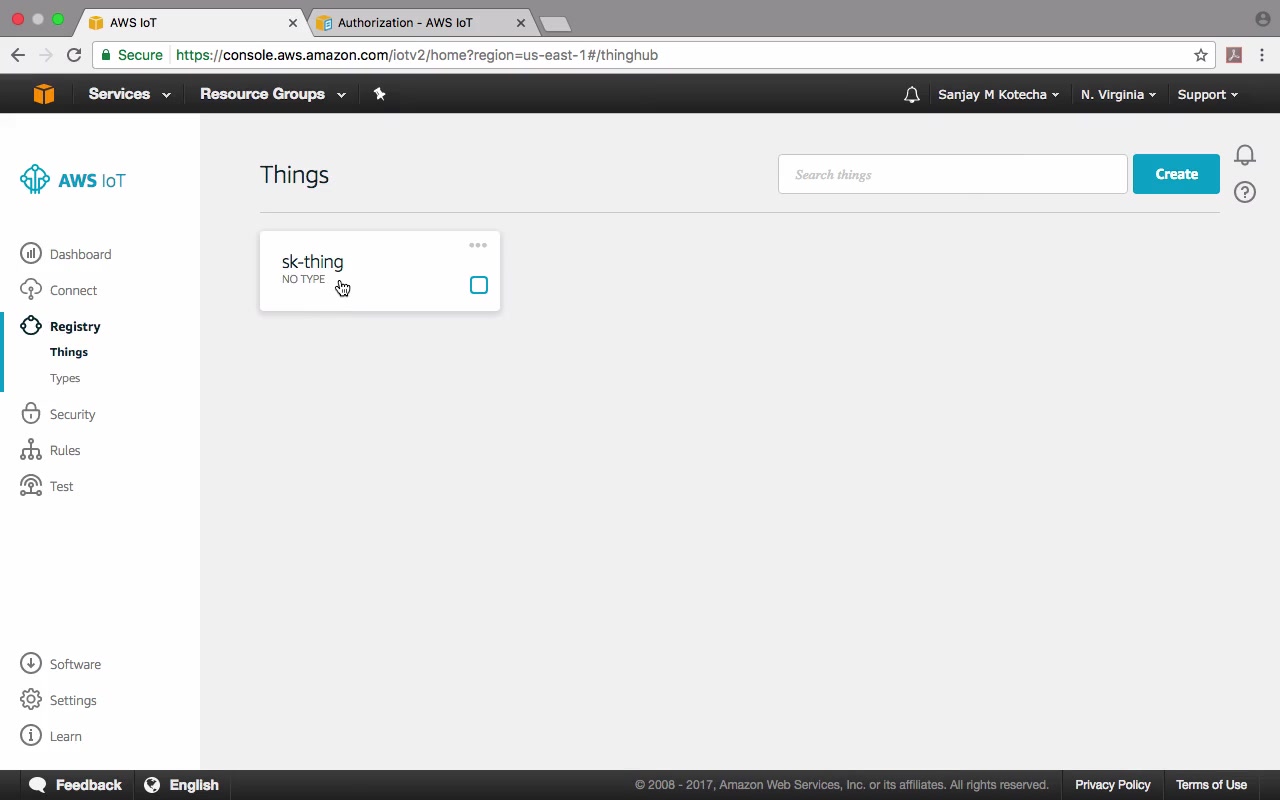Open the sk-thing three-dot options menu

pos(478,245)
